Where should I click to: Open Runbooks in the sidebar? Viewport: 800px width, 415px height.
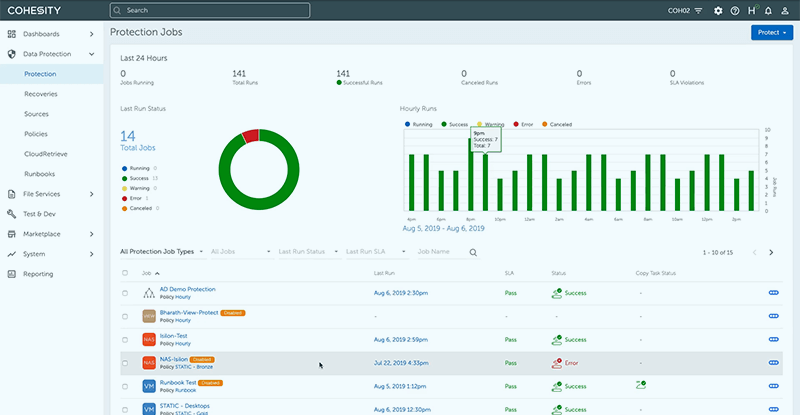[x=39, y=174]
